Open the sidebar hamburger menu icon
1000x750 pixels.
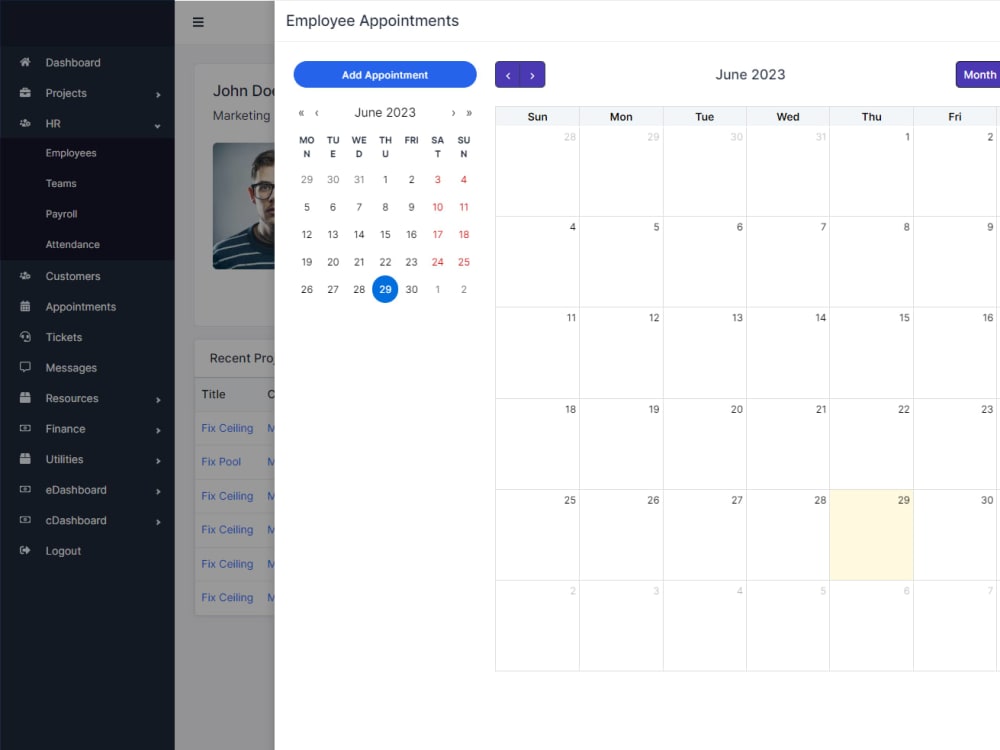point(198,21)
